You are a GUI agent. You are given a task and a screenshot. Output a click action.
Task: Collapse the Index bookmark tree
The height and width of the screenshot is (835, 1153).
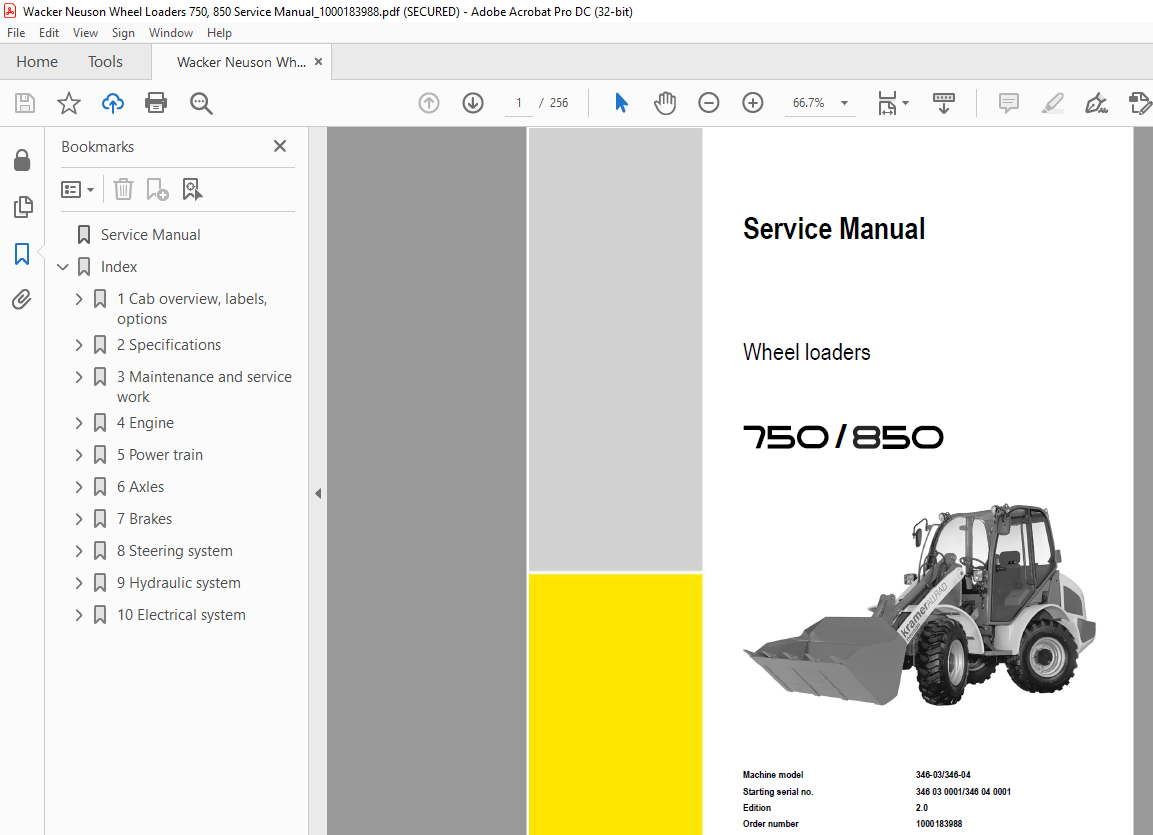click(x=63, y=267)
